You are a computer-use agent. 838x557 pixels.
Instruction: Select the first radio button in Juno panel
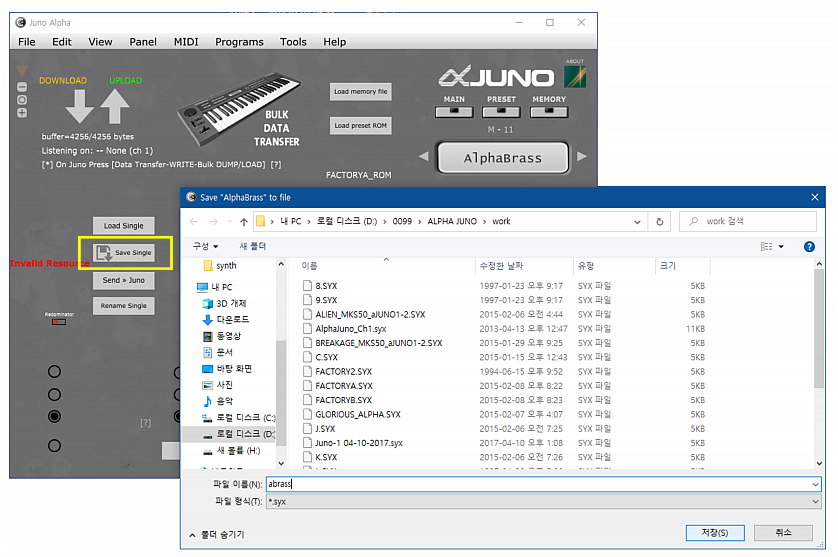(54, 372)
